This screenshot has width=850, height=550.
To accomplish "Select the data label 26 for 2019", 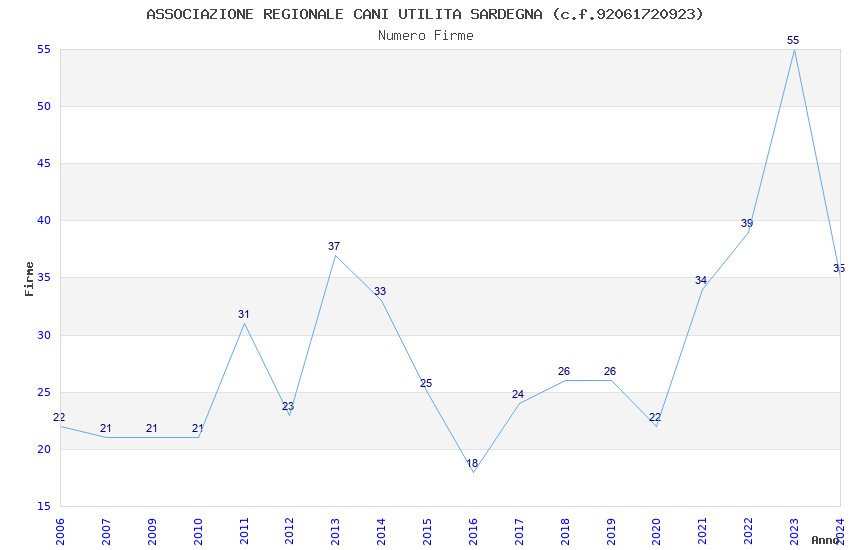I will pyautogui.click(x=609, y=371).
